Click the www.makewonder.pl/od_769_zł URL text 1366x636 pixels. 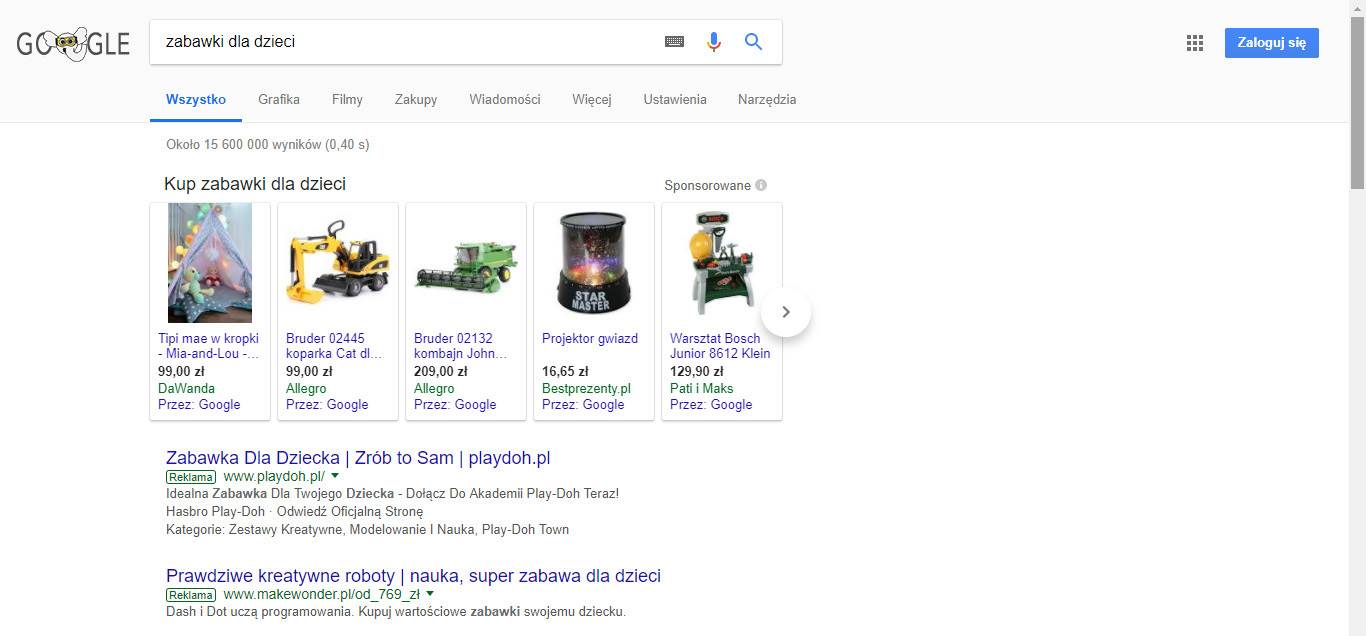pyautogui.click(x=322, y=594)
